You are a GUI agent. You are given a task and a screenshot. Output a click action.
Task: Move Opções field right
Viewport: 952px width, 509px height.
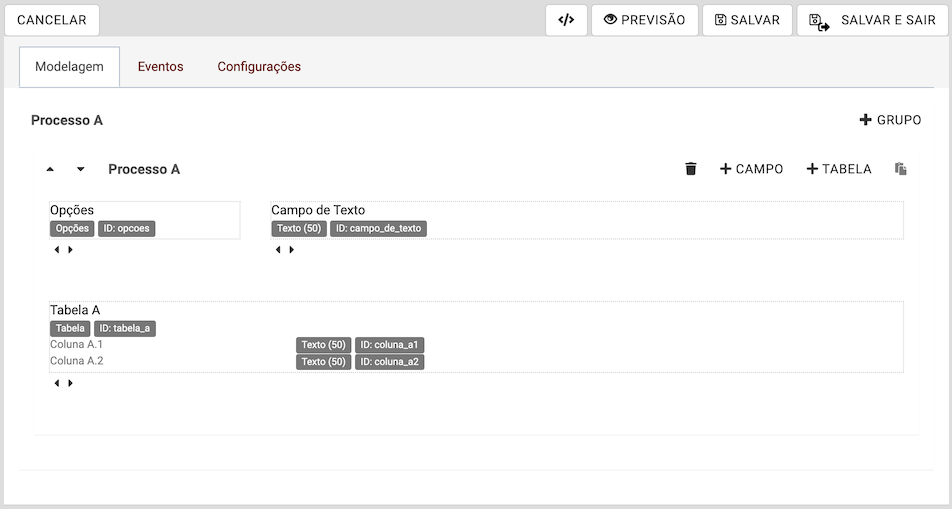click(x=70, y=250)
